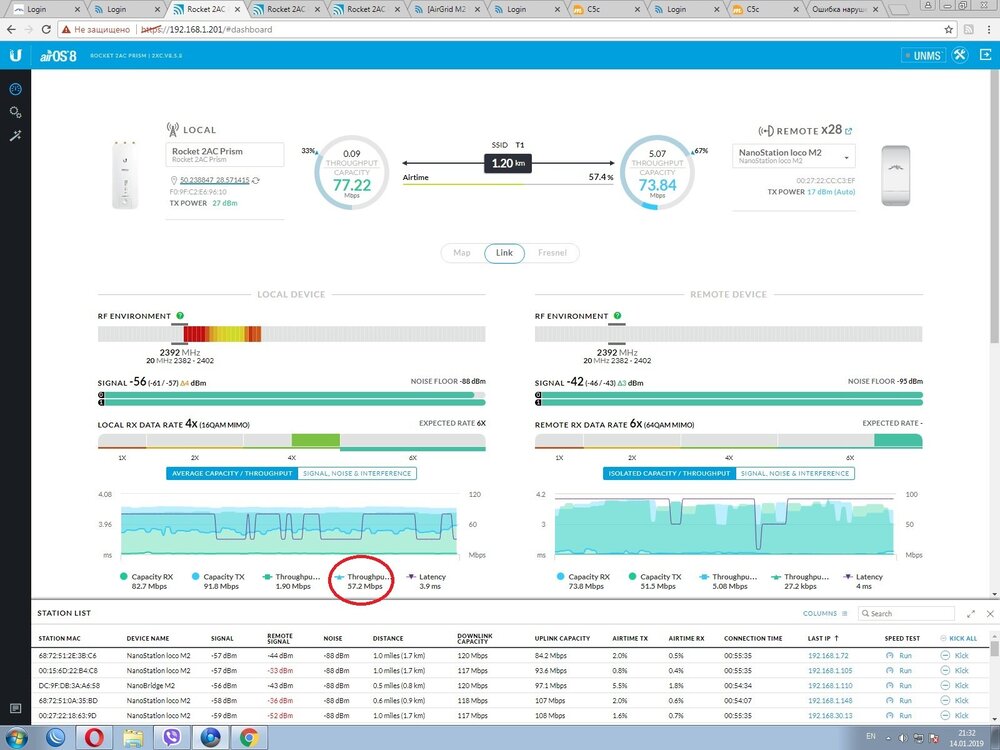Select Isolated Capacity / Throughput on remote chart
The height and width of the screenshot is (750, 1000).
[x=668, y=473]
